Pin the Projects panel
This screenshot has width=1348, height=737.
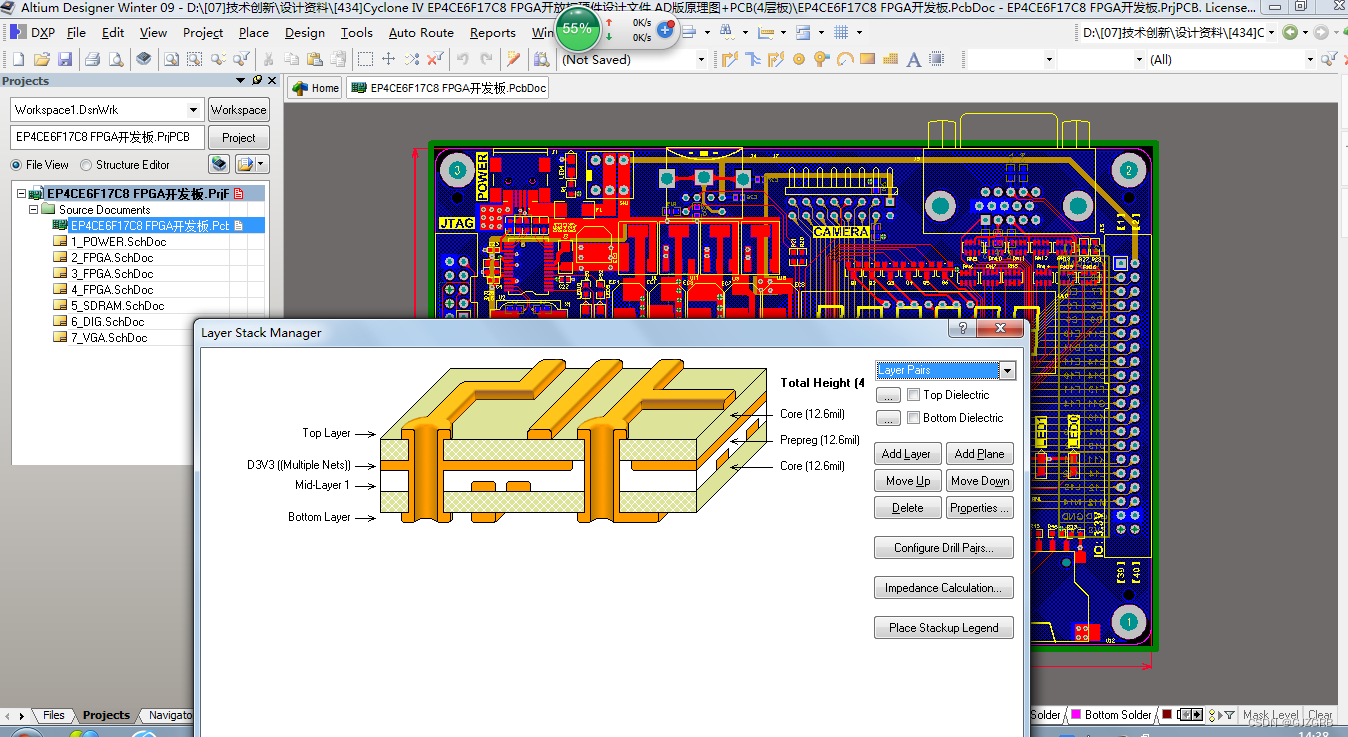coord(257,80)
